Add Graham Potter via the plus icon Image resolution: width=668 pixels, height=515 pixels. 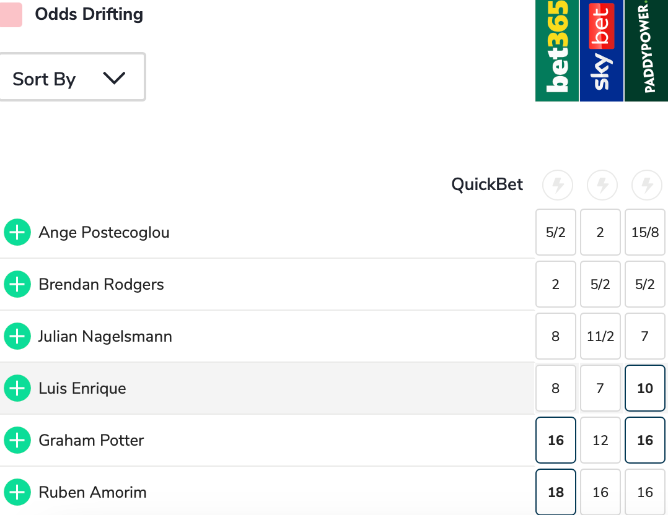pos(17,440)
